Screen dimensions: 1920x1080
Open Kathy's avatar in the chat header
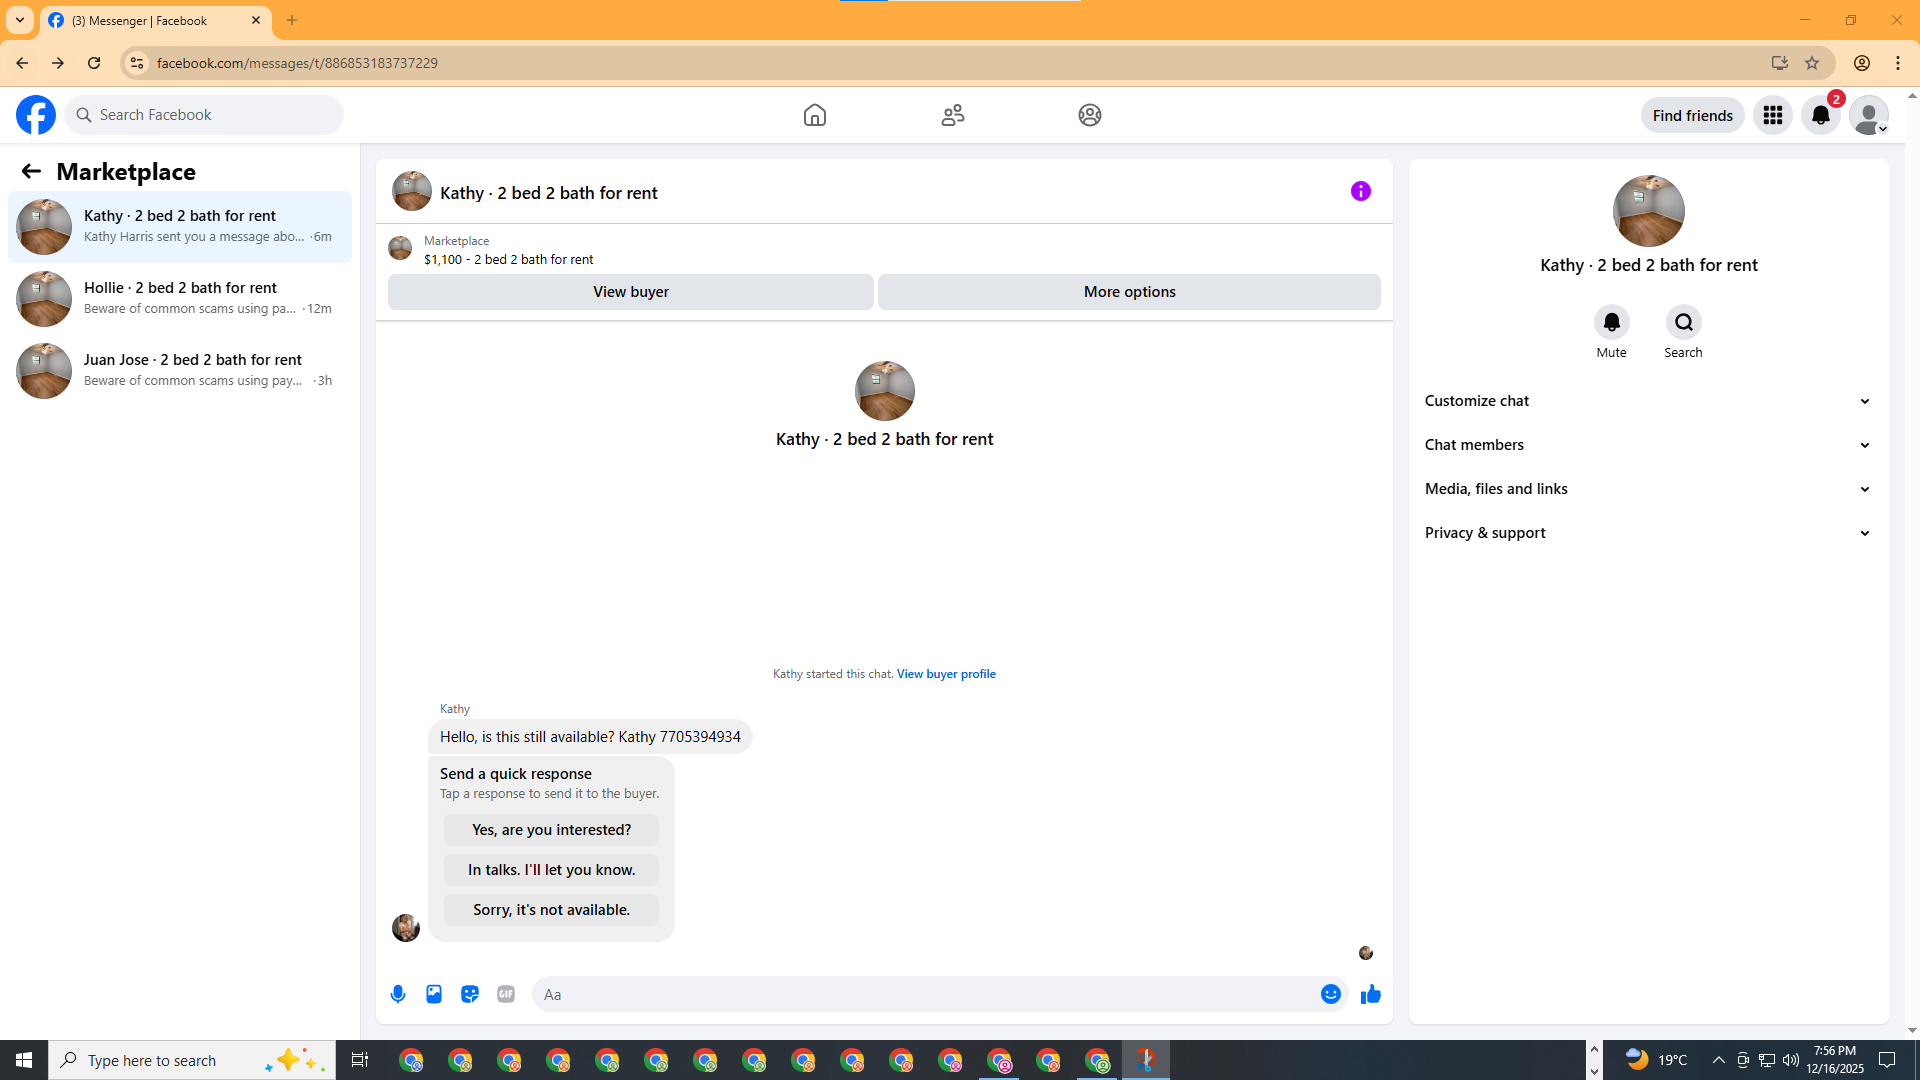[412, 191]
